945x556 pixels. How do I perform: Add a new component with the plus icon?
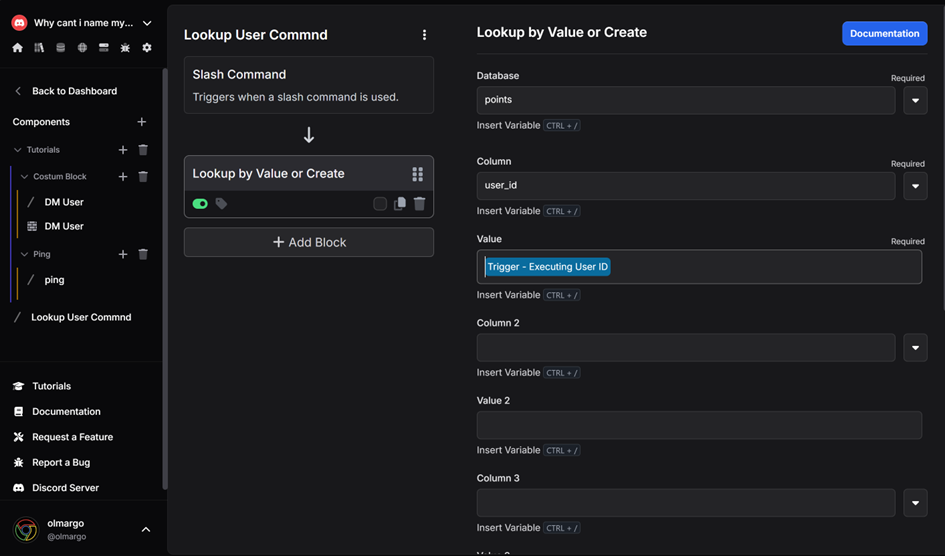click(x=142, y=122)
